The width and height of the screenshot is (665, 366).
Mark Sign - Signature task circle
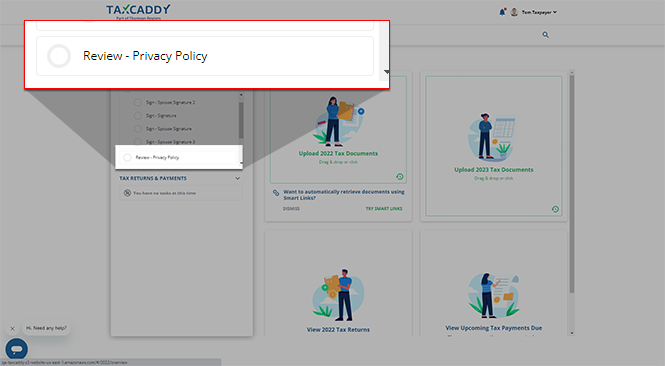pyautogui.click(x=137, y=115)
